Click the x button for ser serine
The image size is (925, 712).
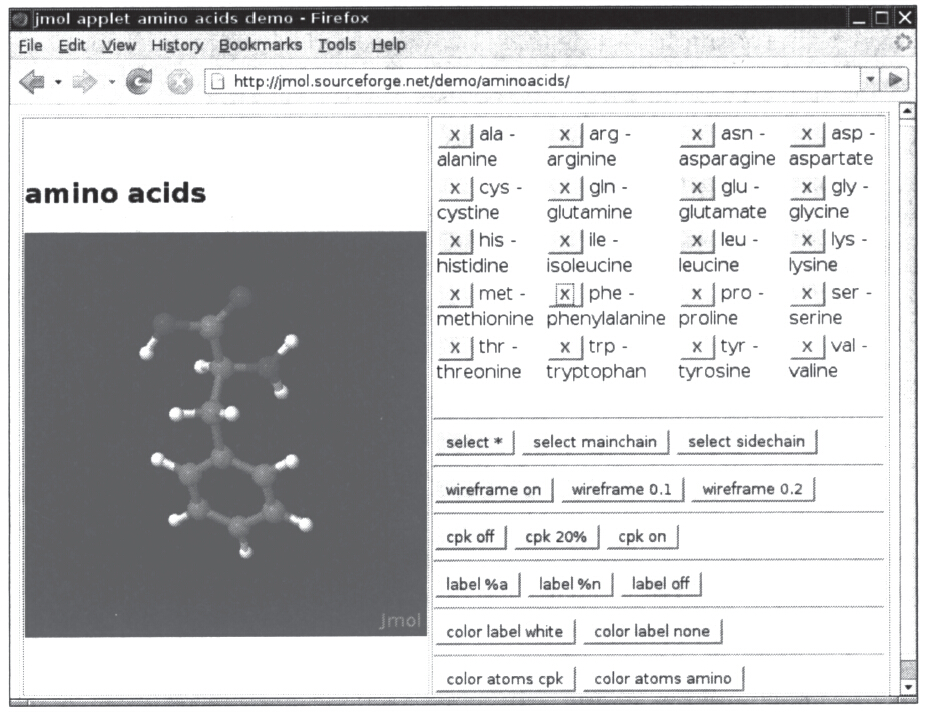tap(807, 293)
